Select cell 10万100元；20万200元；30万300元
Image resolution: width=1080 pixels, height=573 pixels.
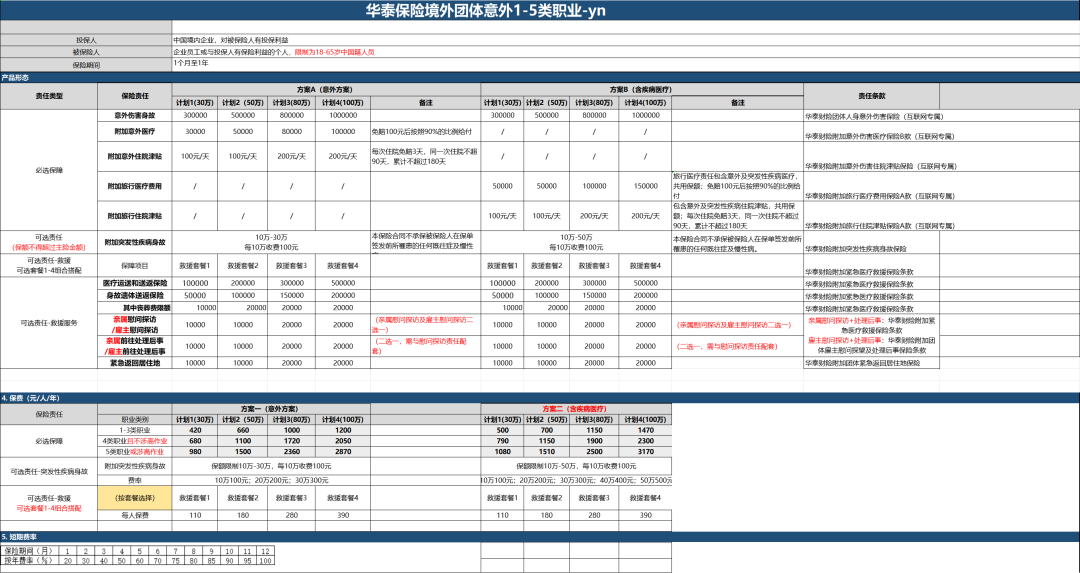271,480
